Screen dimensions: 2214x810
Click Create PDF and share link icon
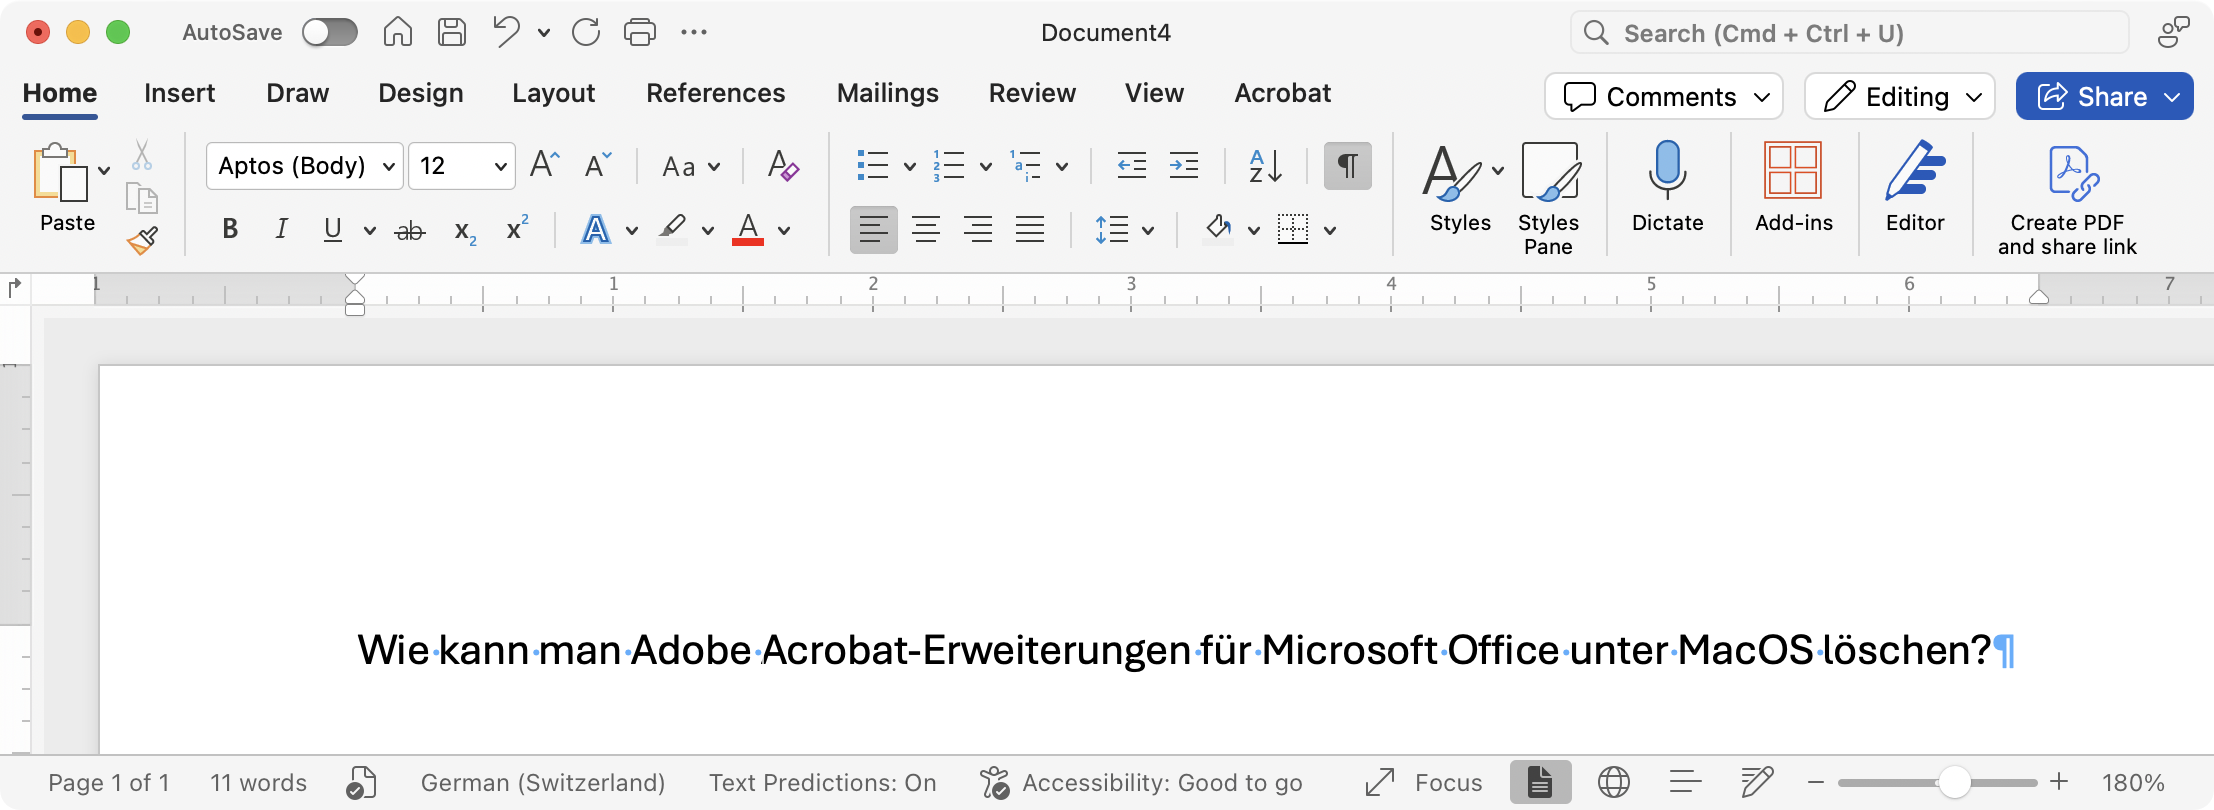2067,172
